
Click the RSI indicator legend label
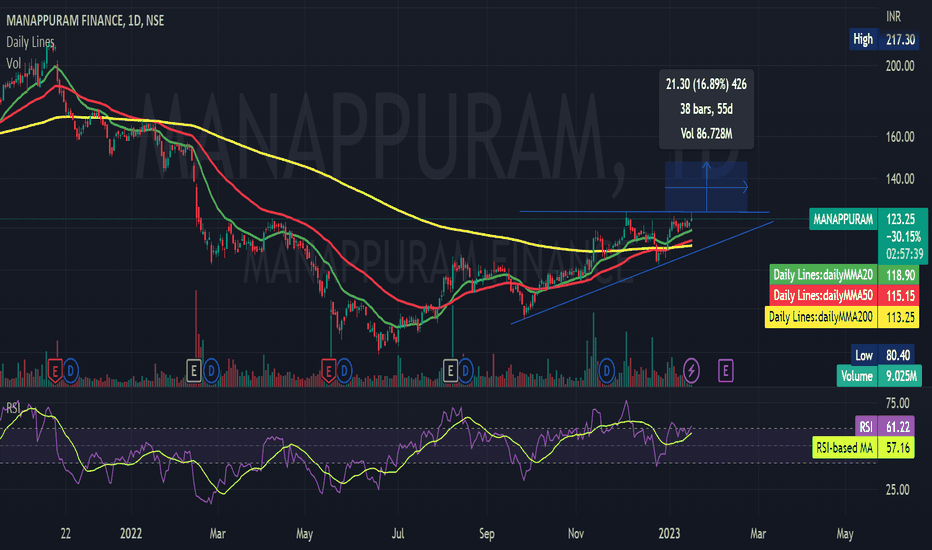pyautogui.click(x=13, y=408)
